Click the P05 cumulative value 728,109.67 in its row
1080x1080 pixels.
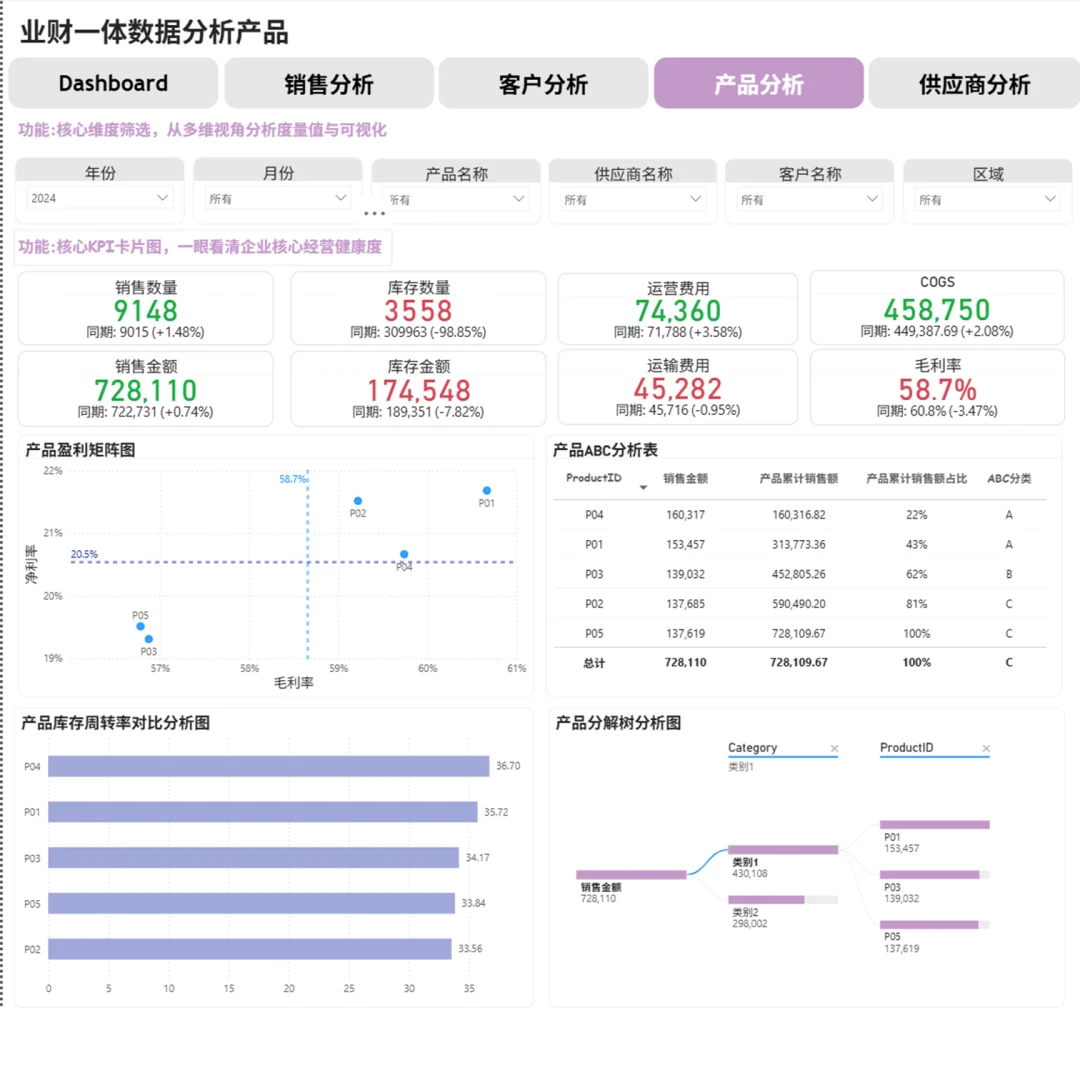[x=799, y=633]
